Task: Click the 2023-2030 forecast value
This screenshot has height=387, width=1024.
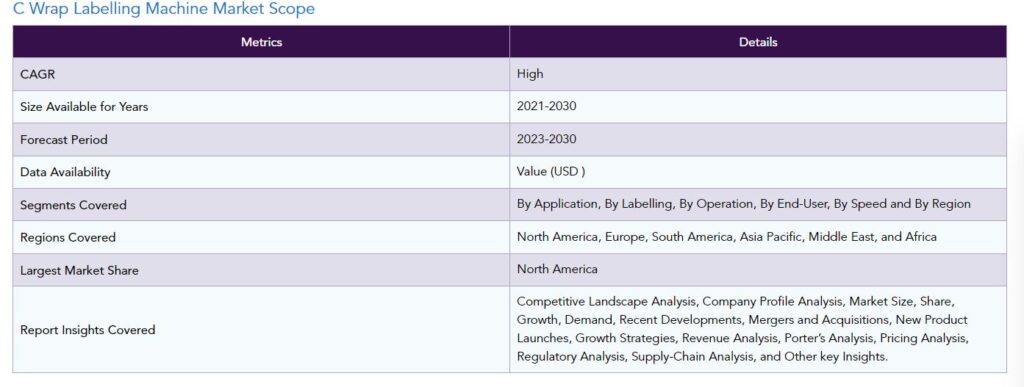Action: [547, 139]
